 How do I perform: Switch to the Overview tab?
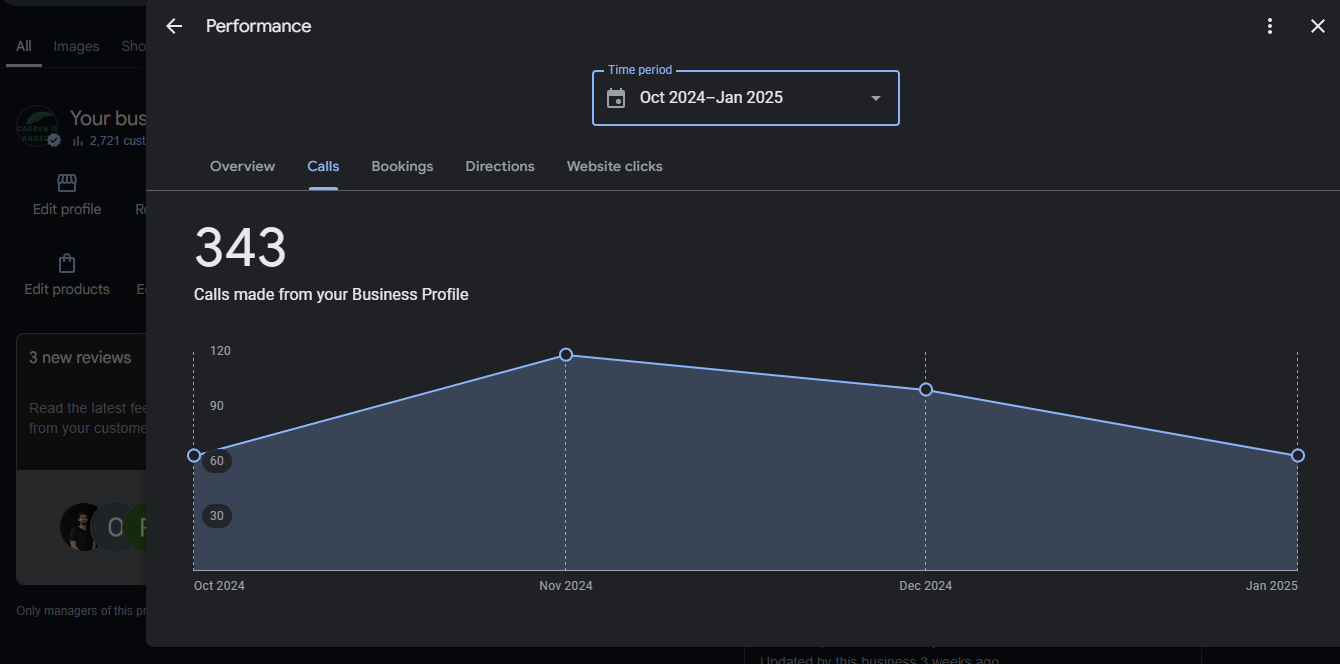(x=242, y=166)
